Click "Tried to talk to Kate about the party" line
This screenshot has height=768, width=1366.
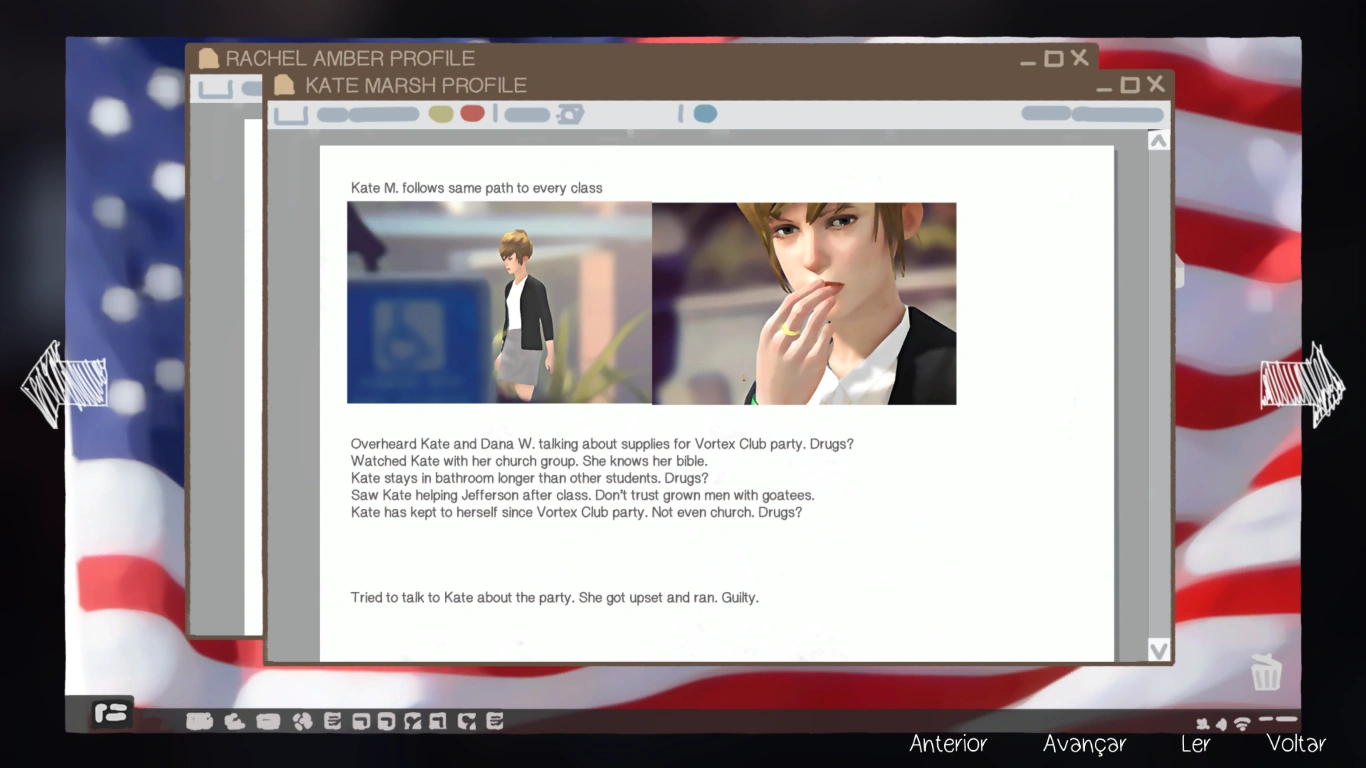[x=554, y=598]
